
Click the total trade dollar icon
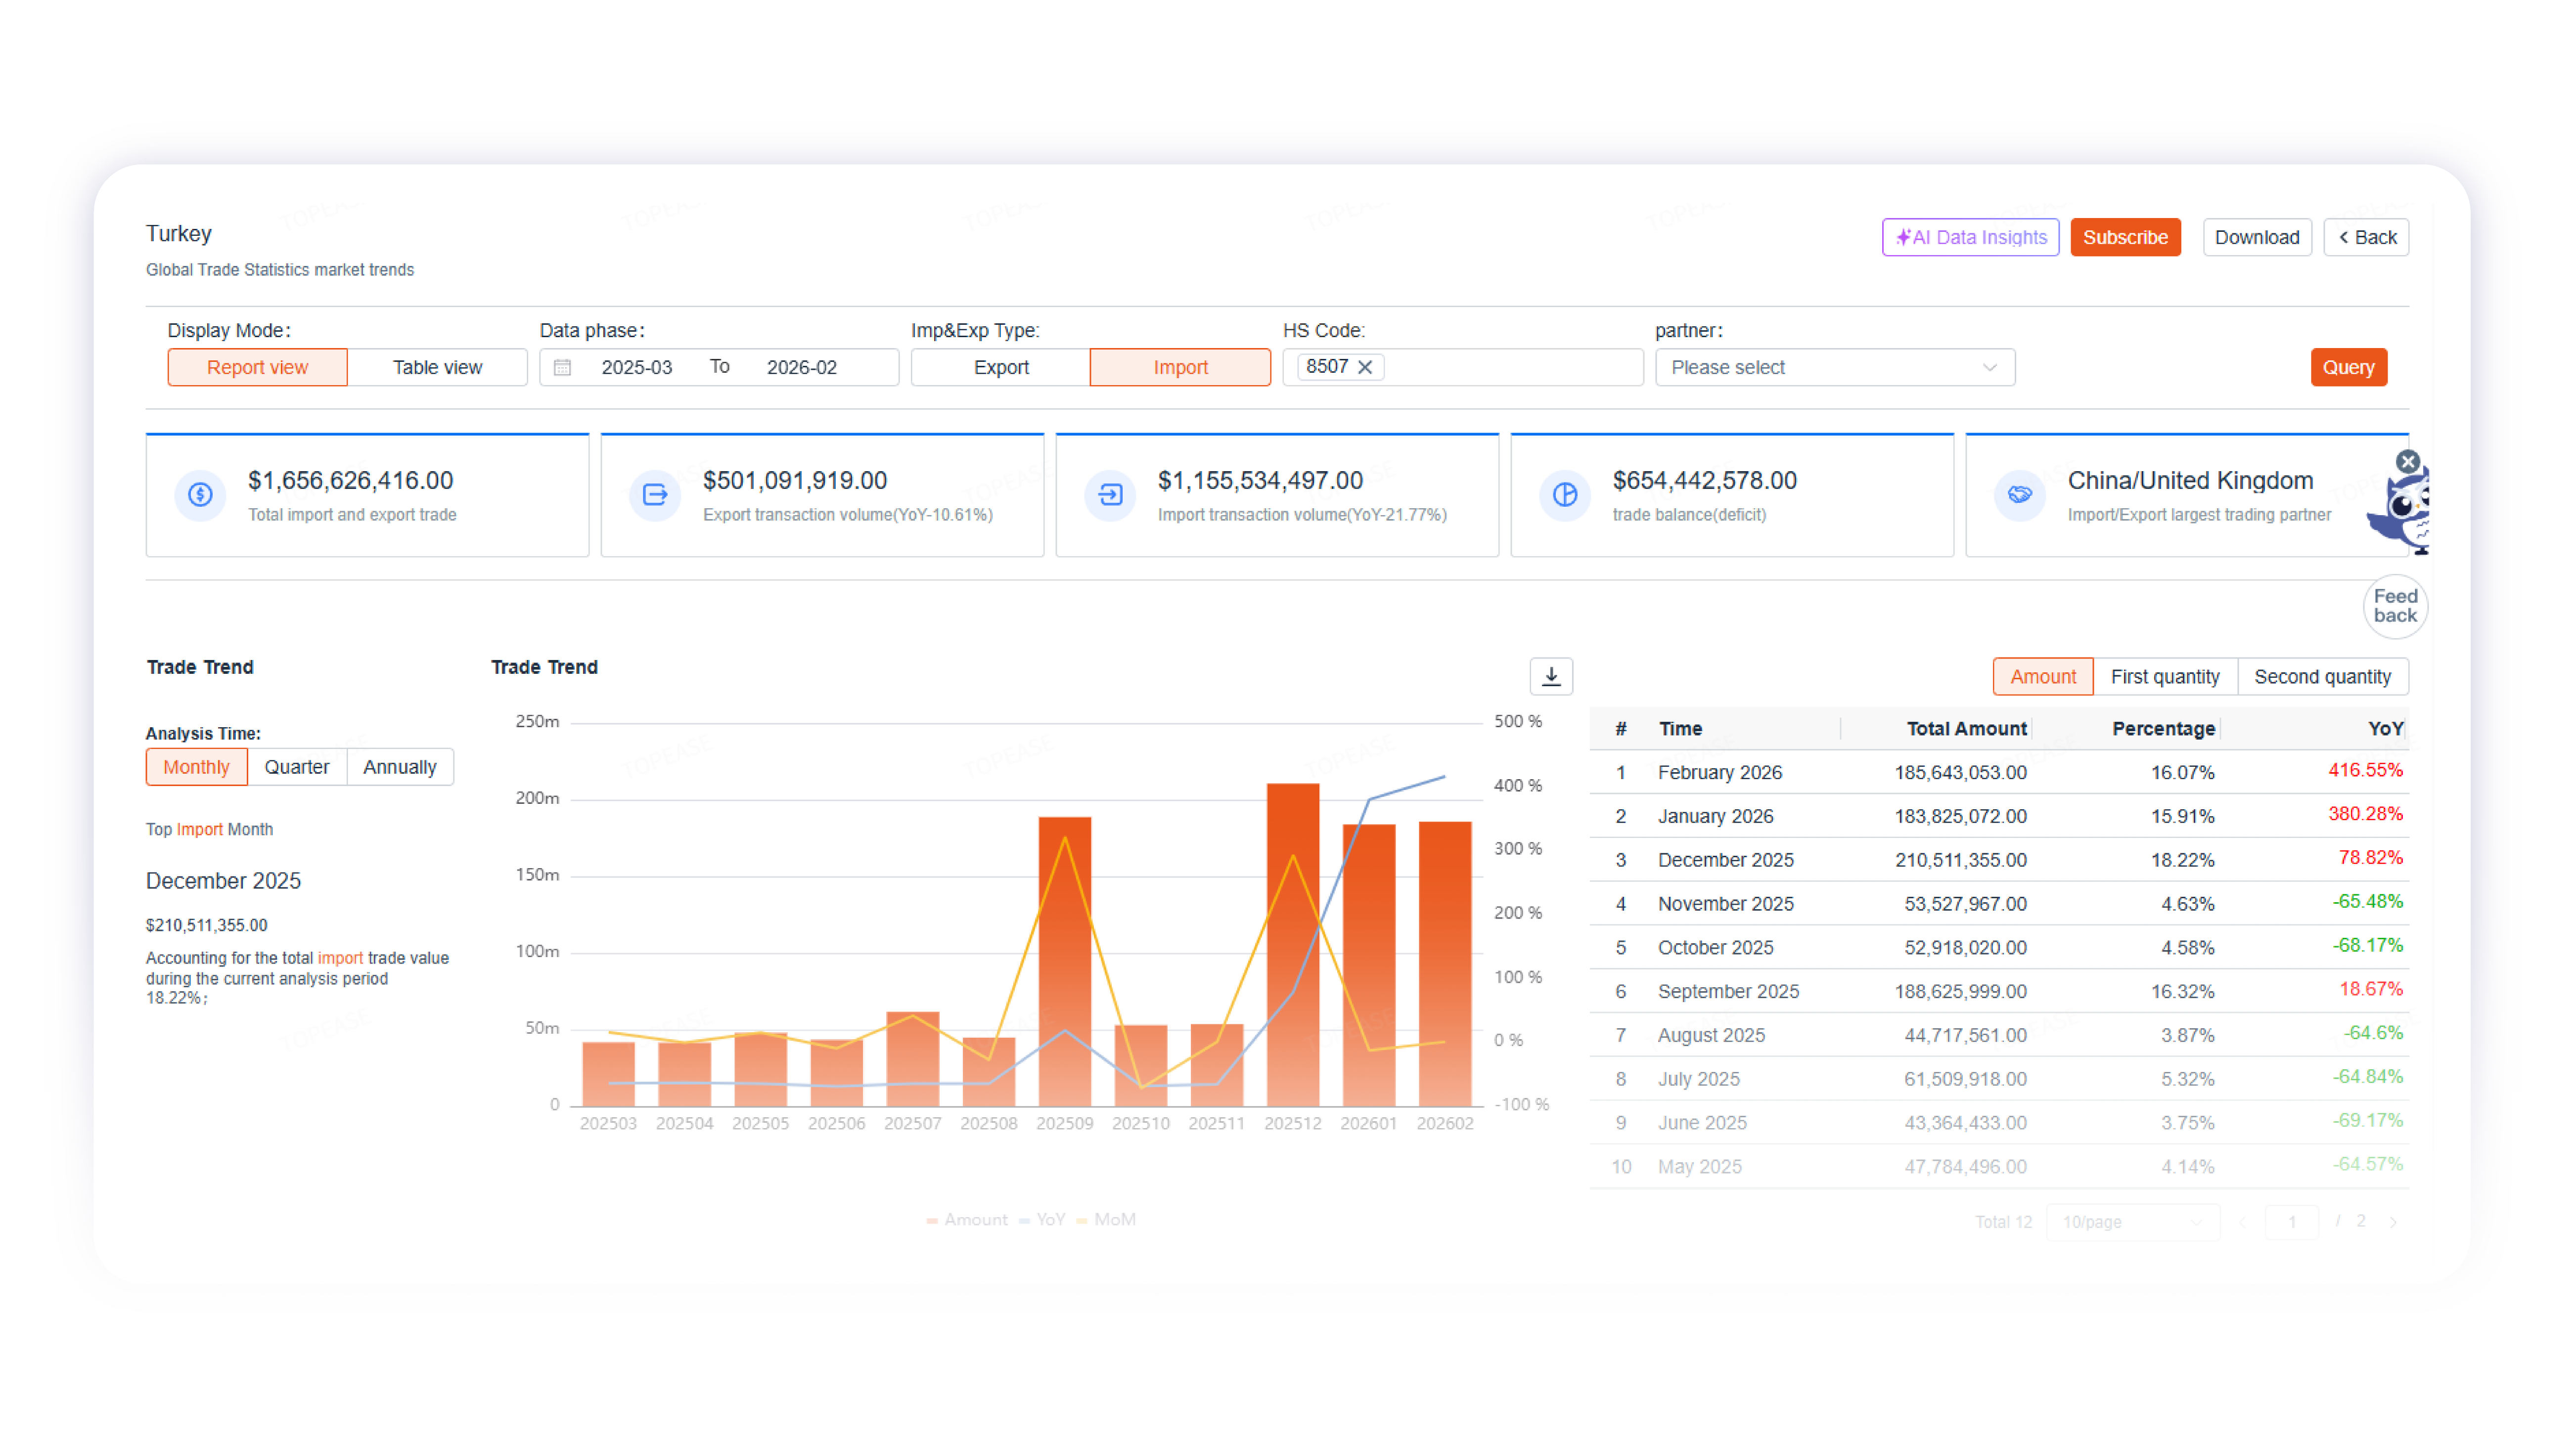click(x=200, y=494)
